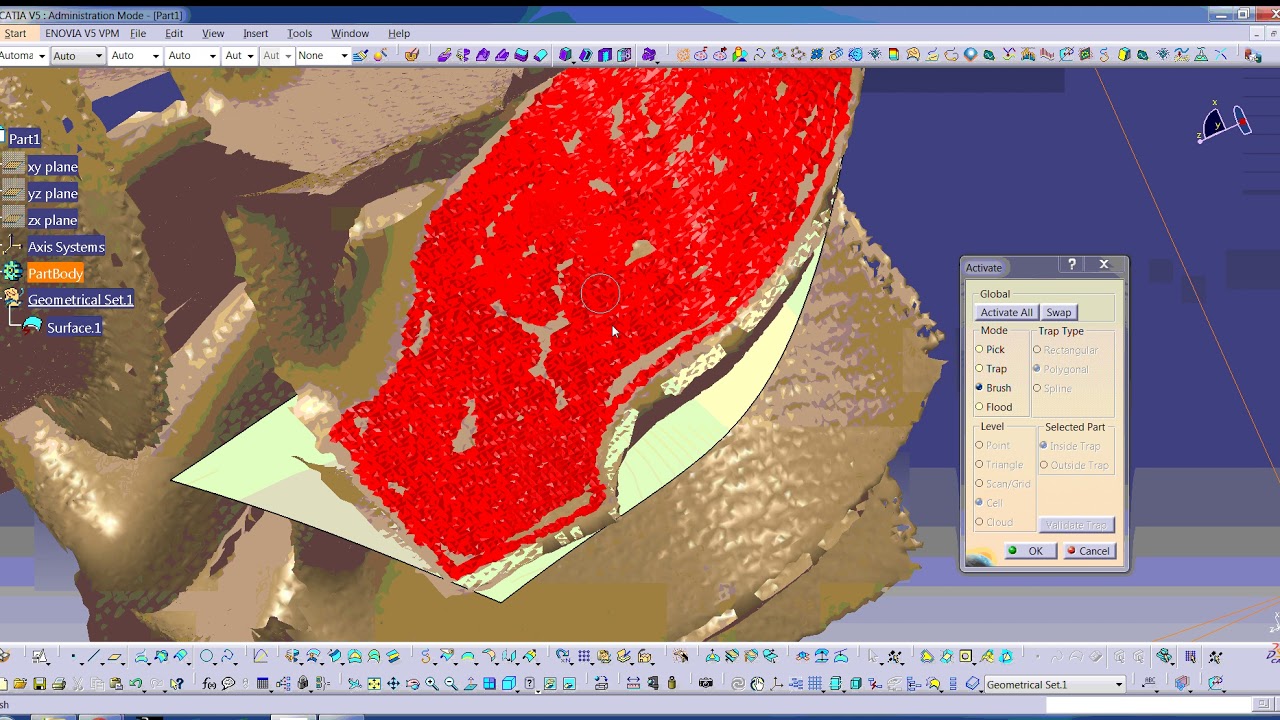The width and height of the screenshot is (1280, 720).
Task: Open the Geometrical Set.1 combo box
Action: [x=1054, y=684]
